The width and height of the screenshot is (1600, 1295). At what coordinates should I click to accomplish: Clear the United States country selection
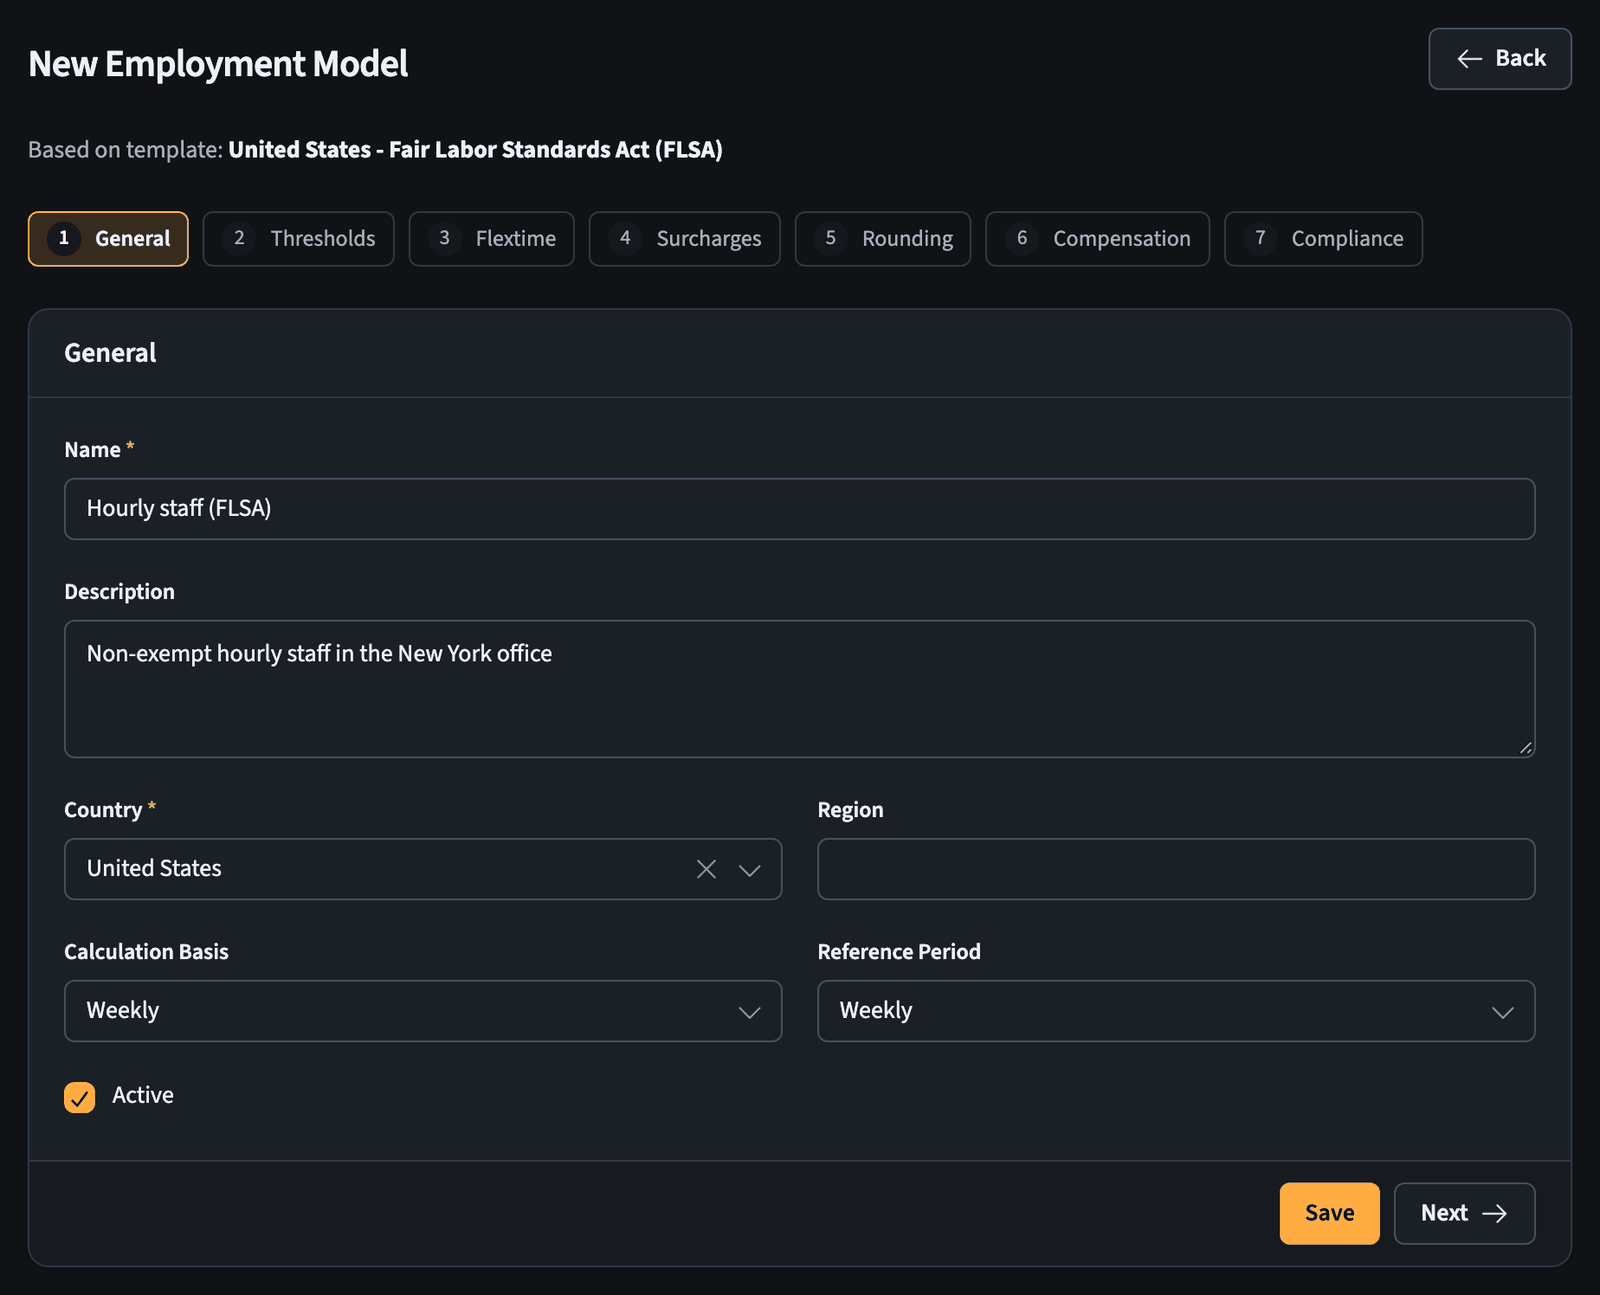(706, 869)
